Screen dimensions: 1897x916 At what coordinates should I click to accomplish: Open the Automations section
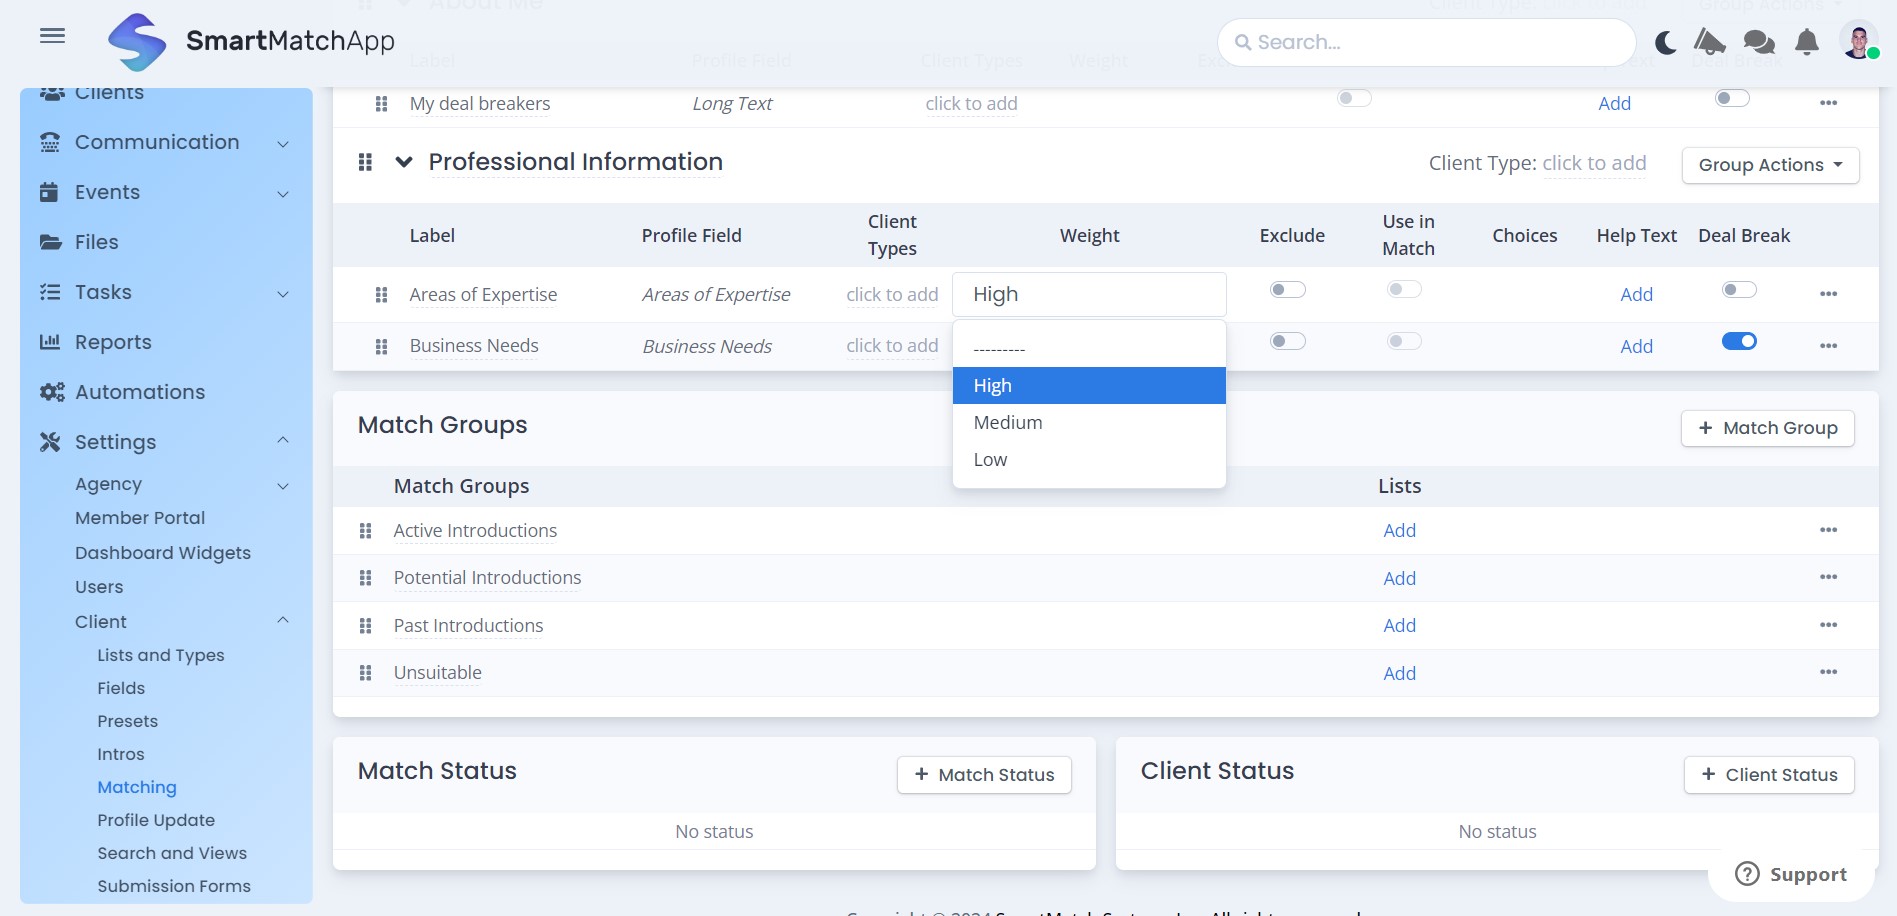[x=140, y=391]
